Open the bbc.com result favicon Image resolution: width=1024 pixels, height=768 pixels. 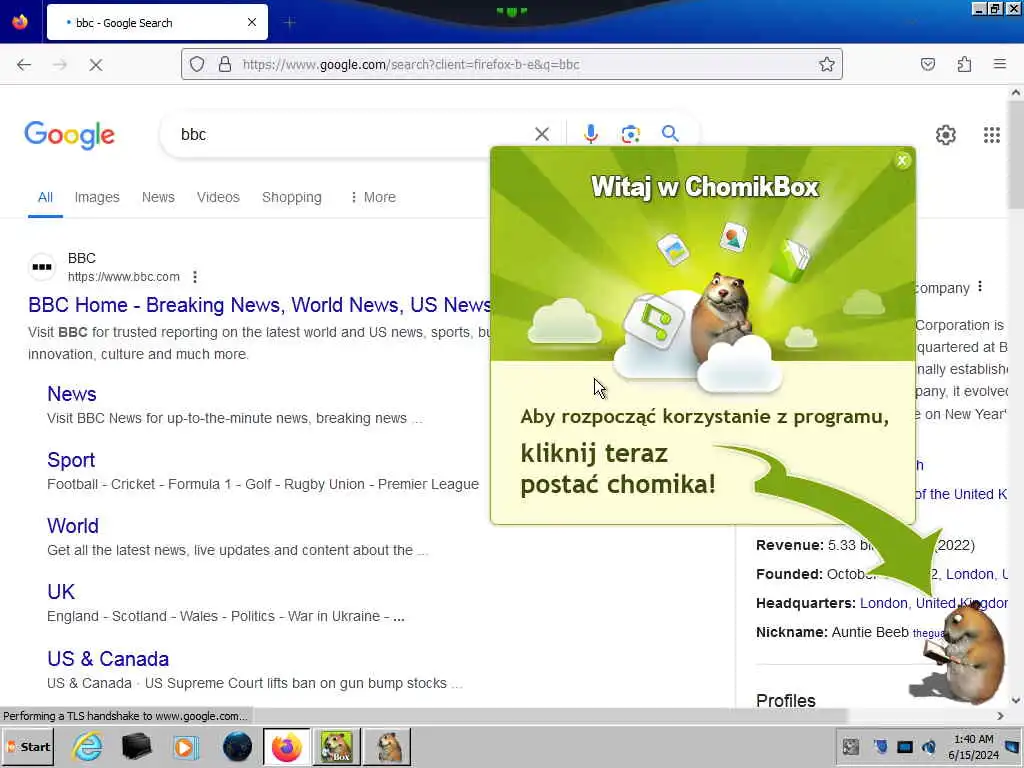pyautogui.click(x=42, y=266)
